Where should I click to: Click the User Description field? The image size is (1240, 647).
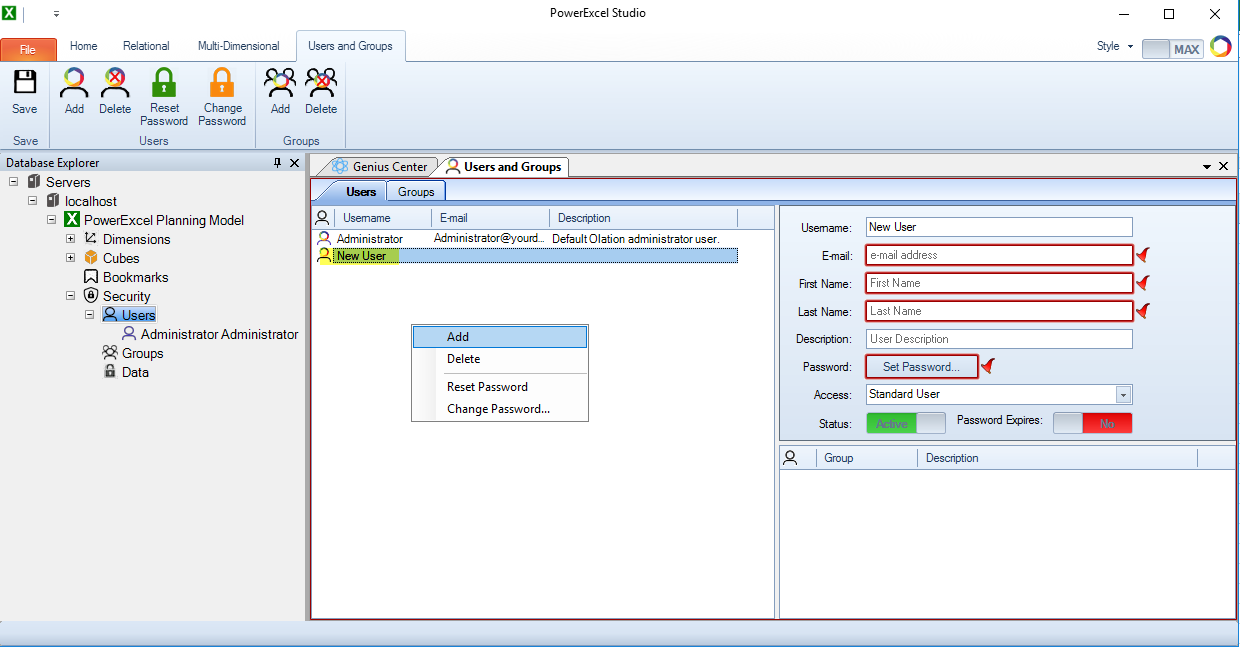click(999, 339)
